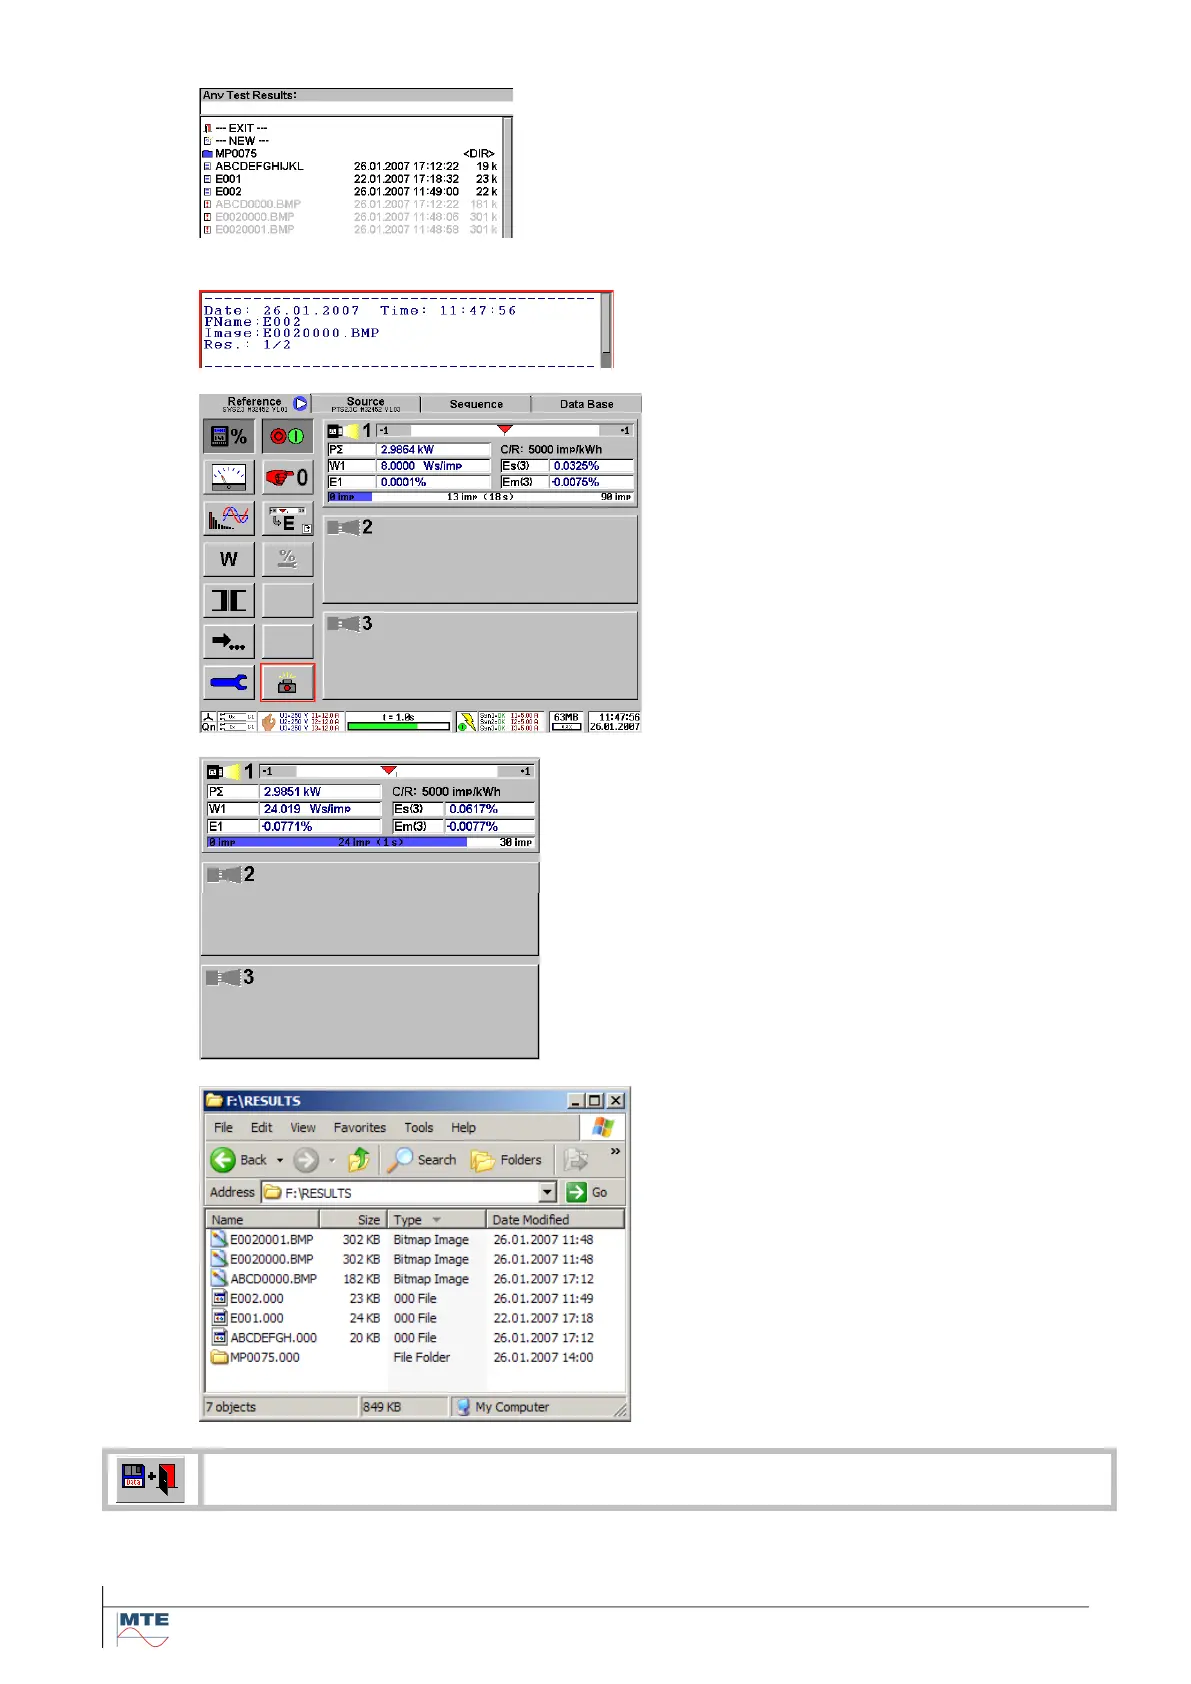This screenshot has height=1684, width=1191.
Task: Sort by the Size column header
Action: pyautogui.click(x=352, y=1220)
